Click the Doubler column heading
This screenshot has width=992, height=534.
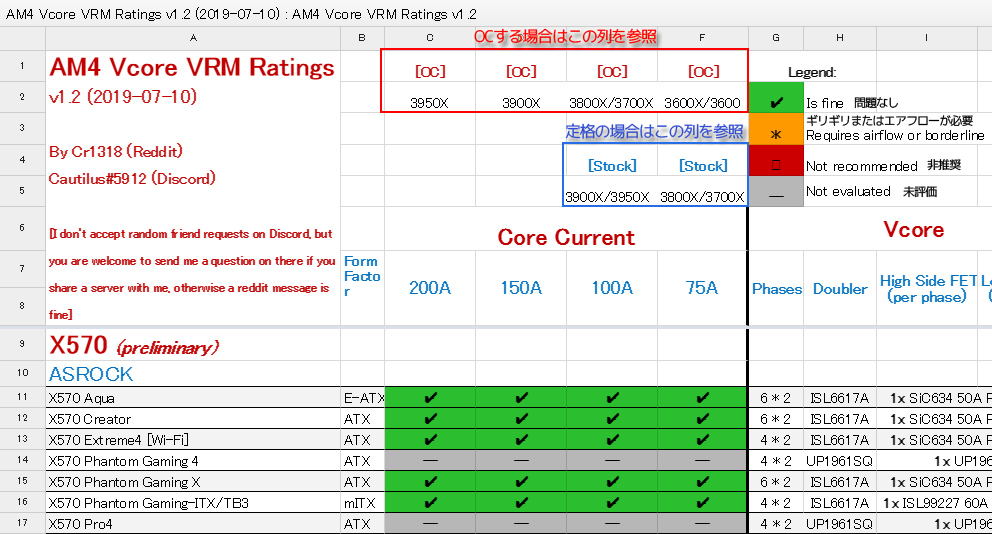point(840,289)
